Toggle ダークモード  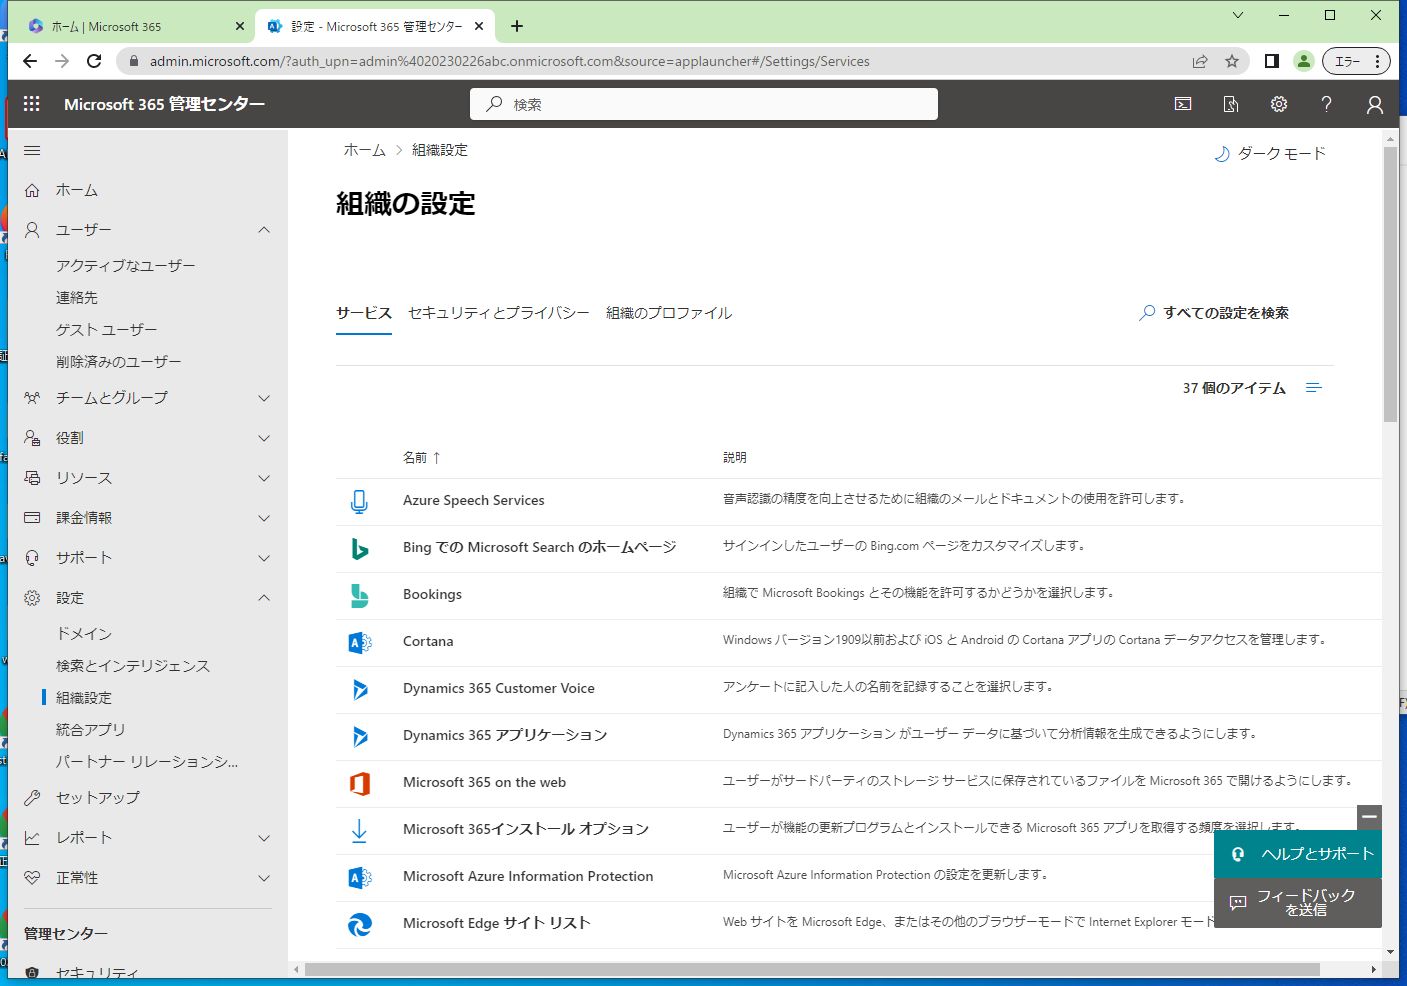tap(1269, 153)
